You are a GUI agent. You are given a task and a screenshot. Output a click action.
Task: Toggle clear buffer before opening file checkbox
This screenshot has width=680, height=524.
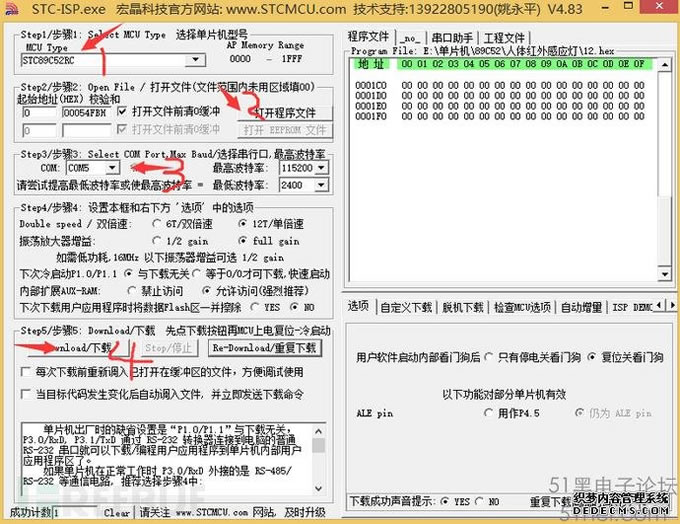(123, 113)
